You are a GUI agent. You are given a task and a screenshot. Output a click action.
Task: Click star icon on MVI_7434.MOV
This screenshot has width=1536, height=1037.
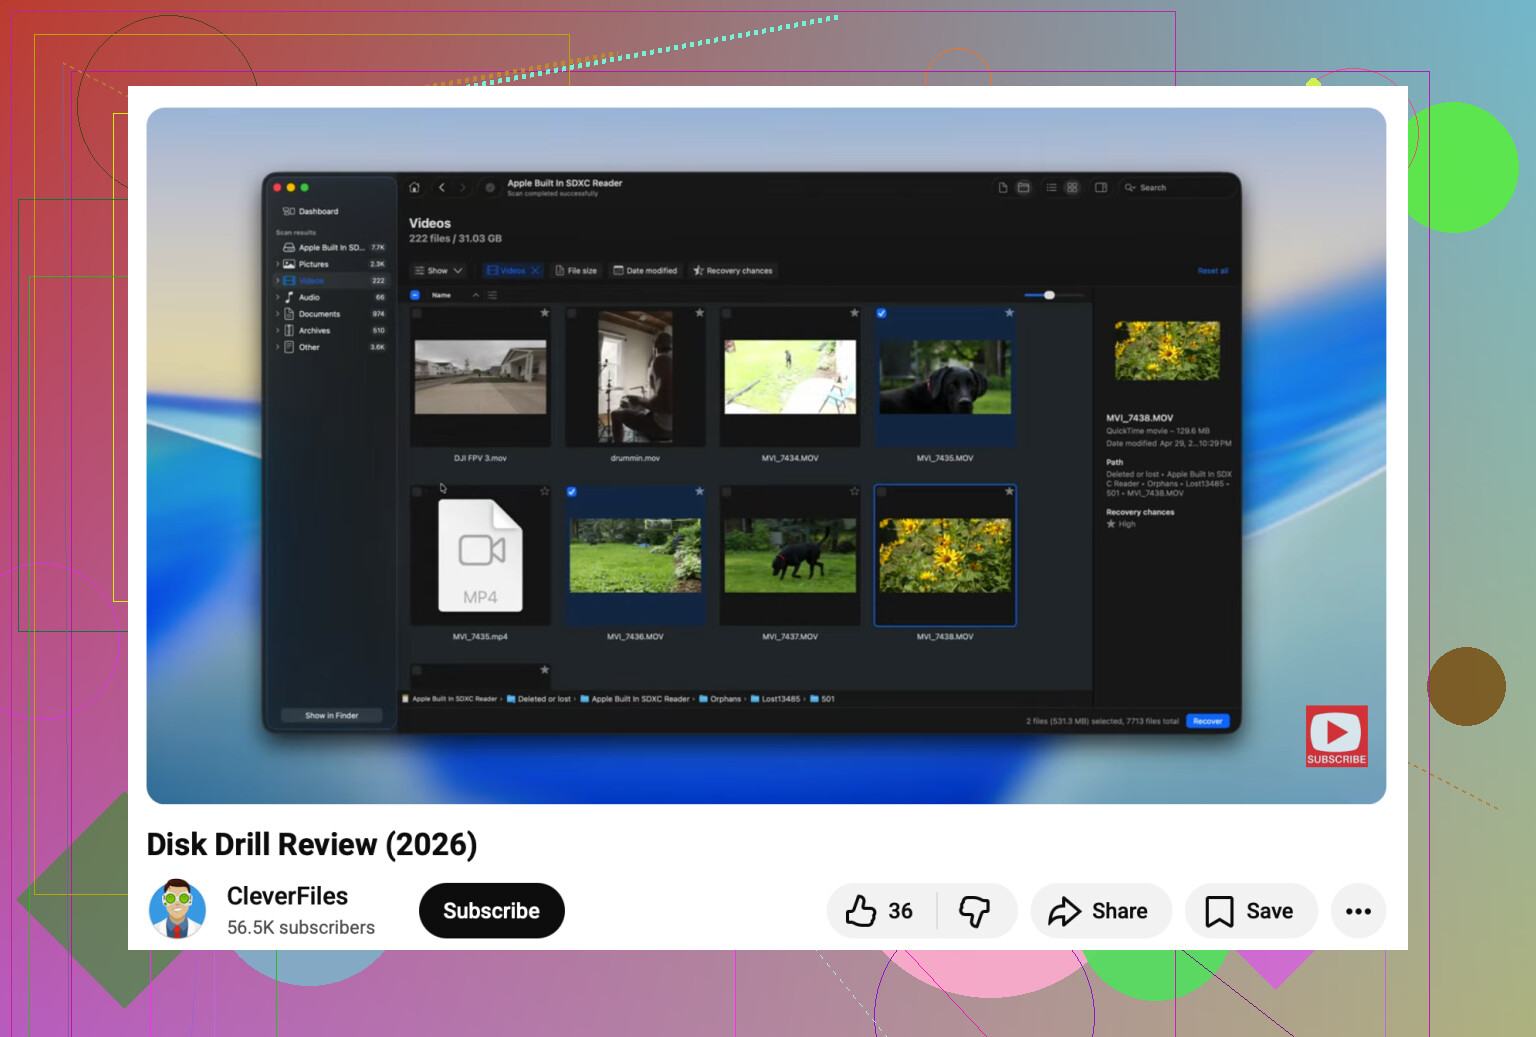coord(855,313)
